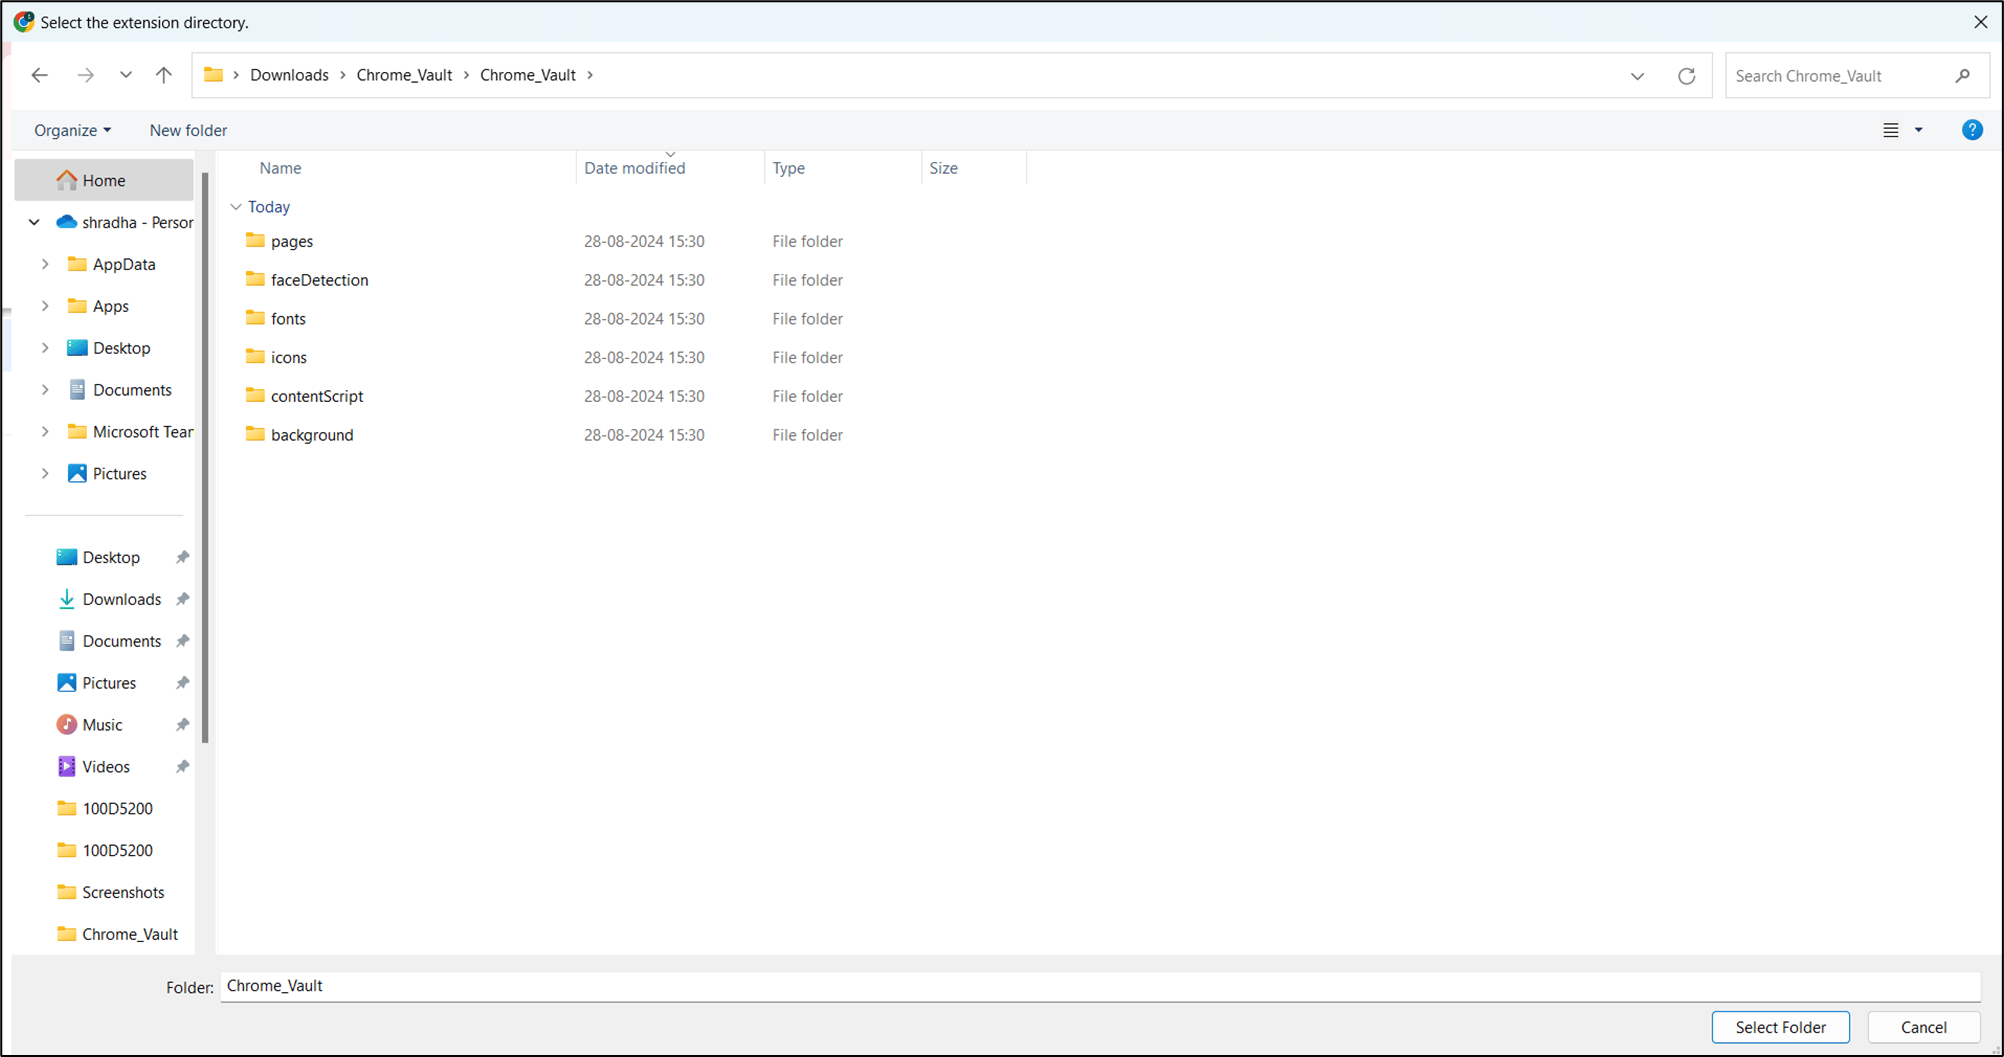The width and height of the screenshot is (2004, 1057).
Task: Expand the chevron after last Chrome_Vault breadcrumb
Action: click(x=590, y=75)
